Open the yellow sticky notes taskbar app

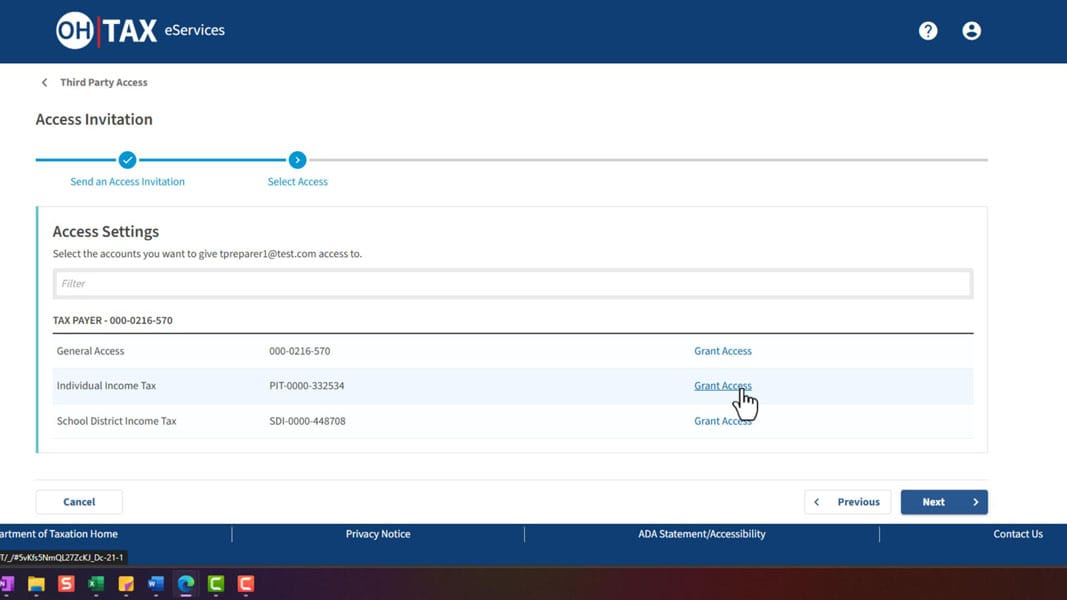coord(126,584)
